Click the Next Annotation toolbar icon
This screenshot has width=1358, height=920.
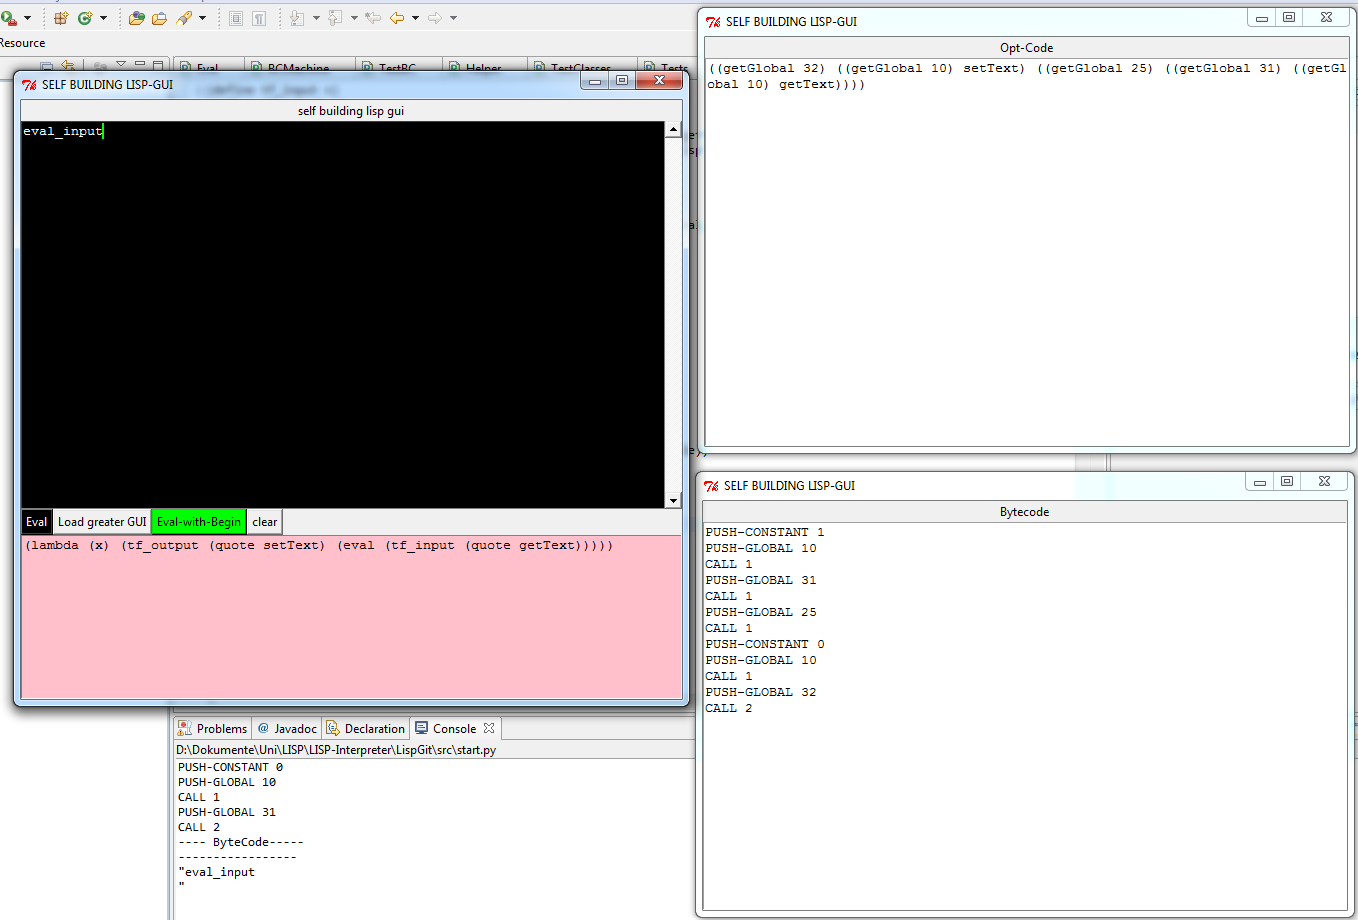(298, 18)
